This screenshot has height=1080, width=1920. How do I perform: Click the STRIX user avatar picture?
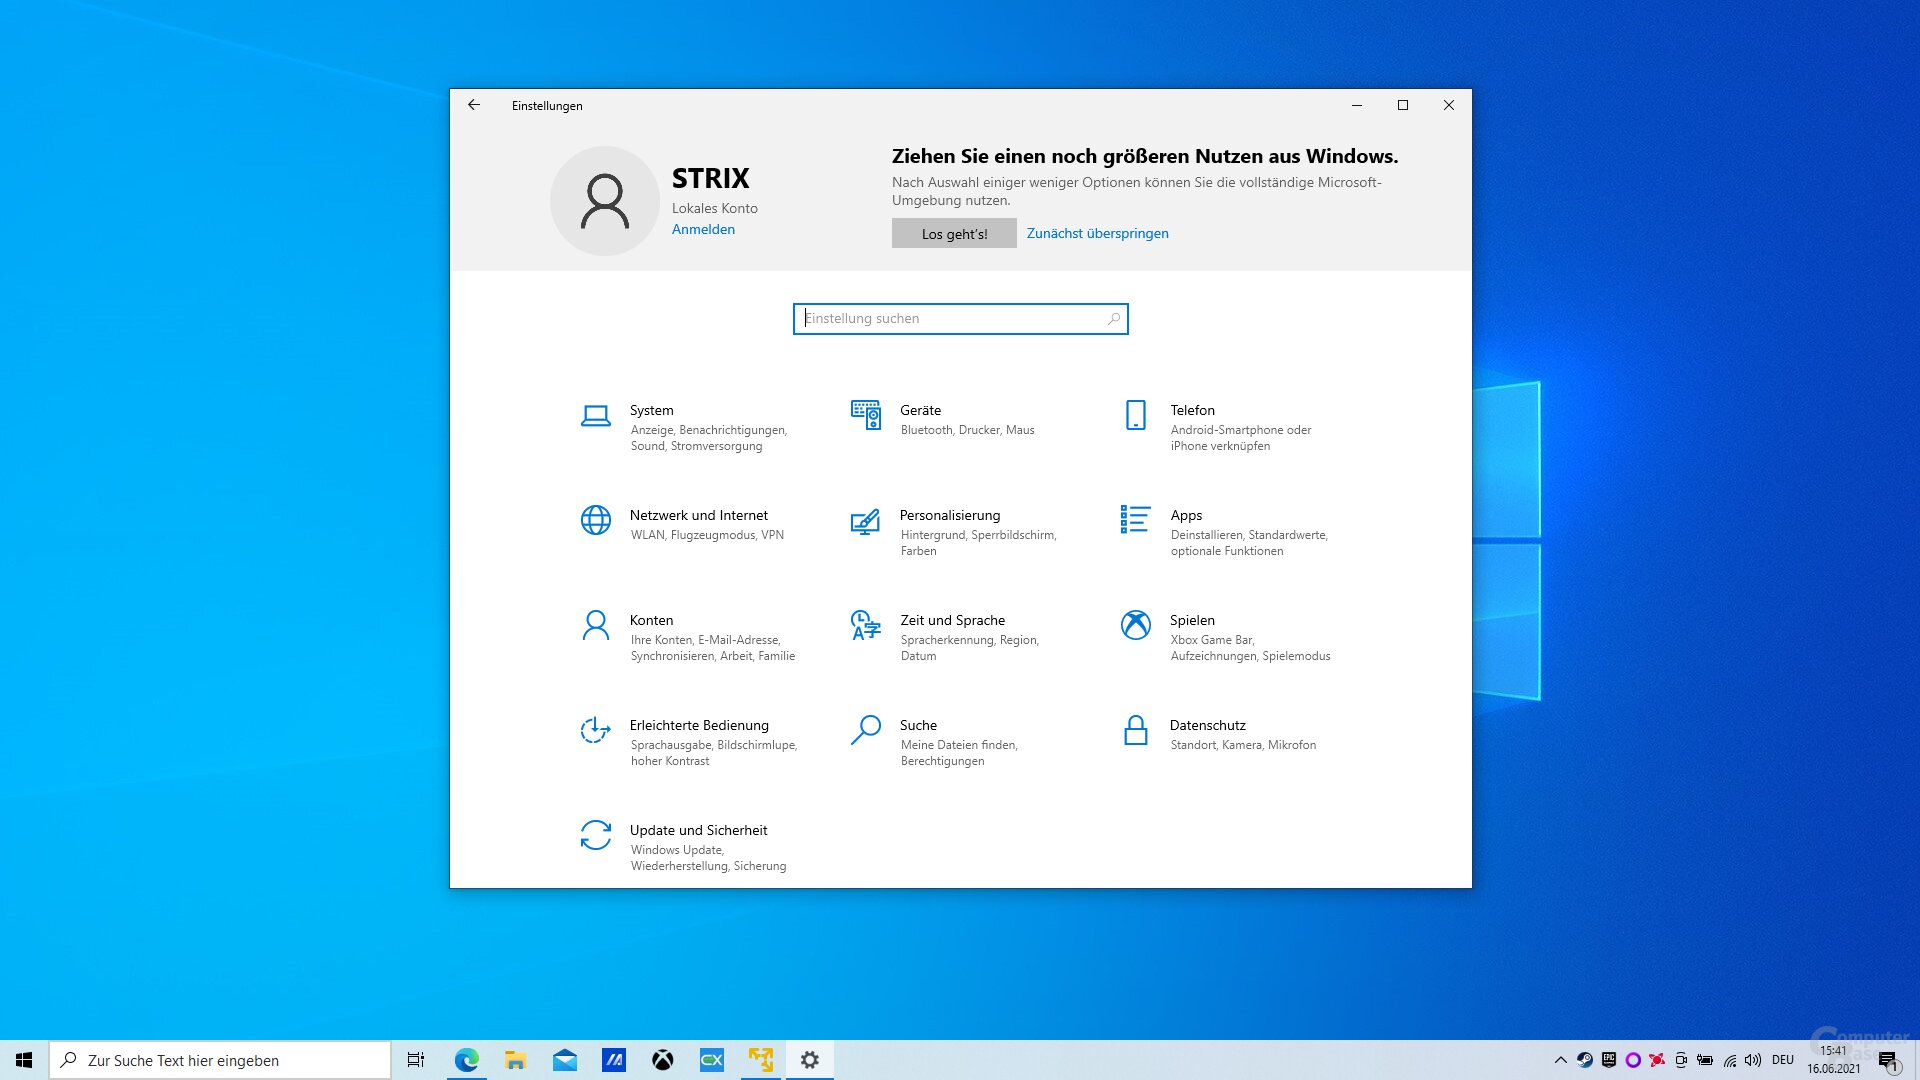point(605,201)
